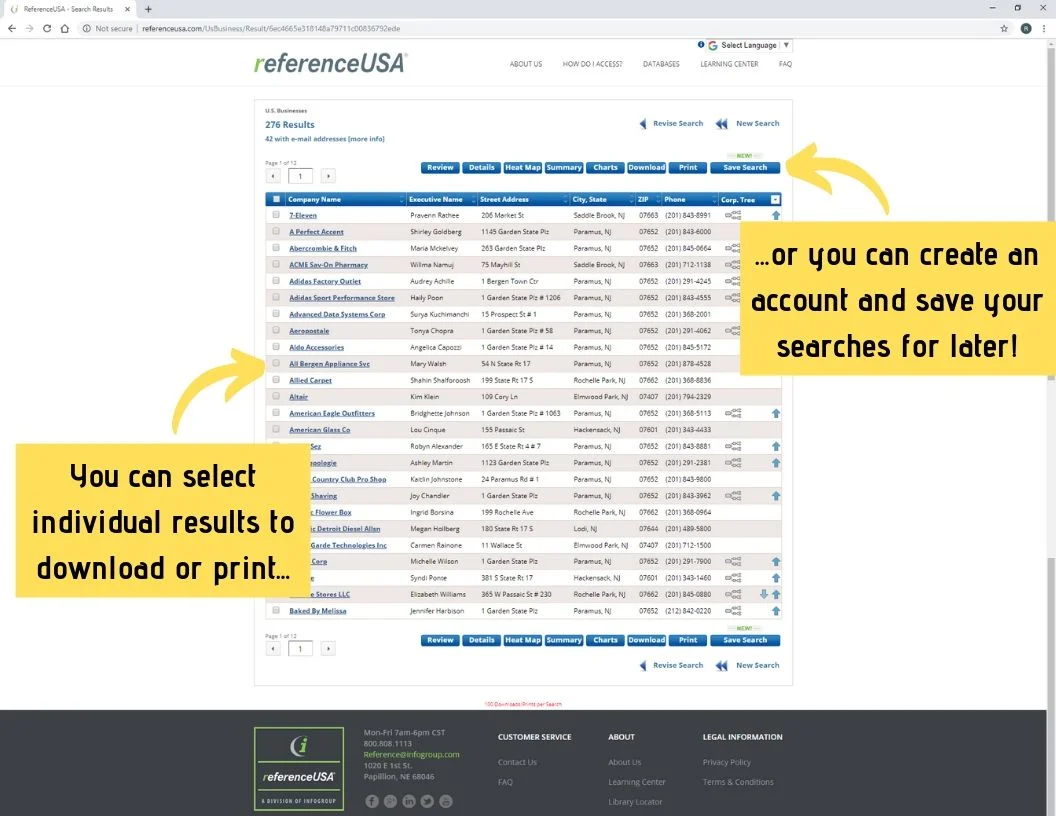
Task: Click the Reference@infogroup.com email link
Action: click(x=411, y=755)
